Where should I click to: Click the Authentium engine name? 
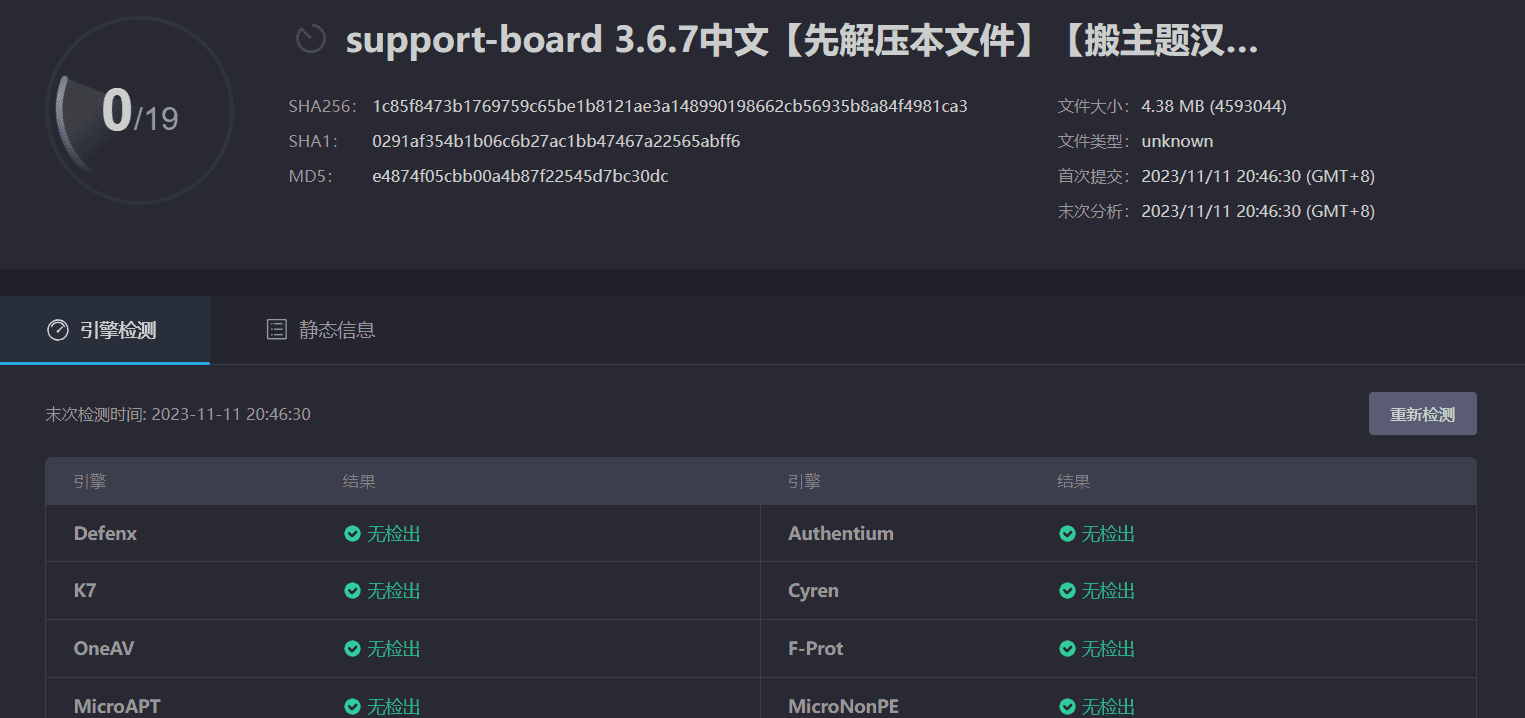[841, 534]
